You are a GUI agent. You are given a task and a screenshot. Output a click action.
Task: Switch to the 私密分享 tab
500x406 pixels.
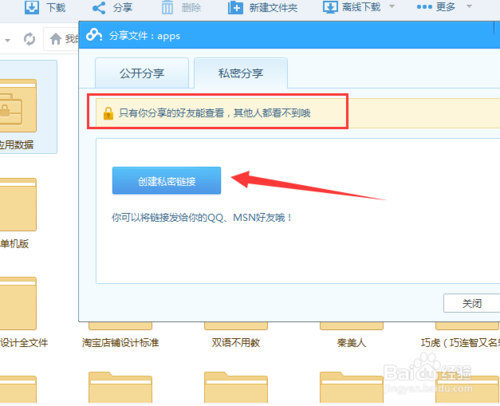coord(241,73)
